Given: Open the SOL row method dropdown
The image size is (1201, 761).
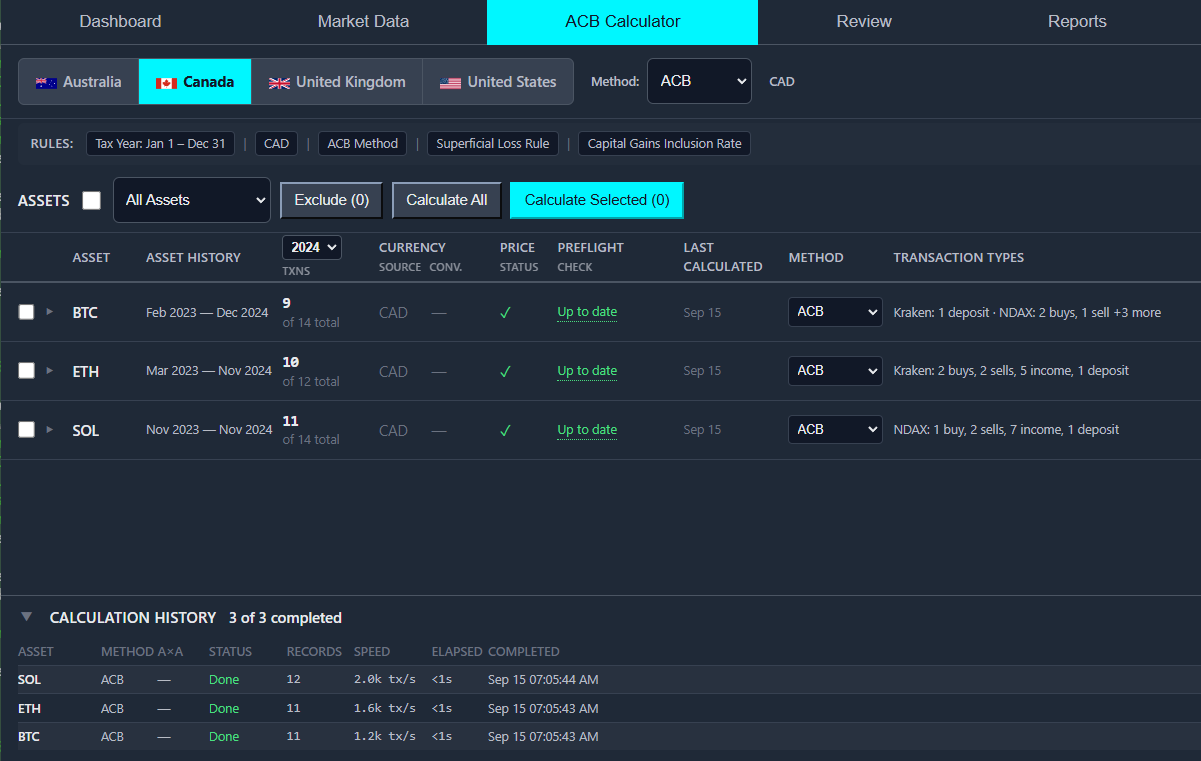Looking at the screenshot, I should click(835, 430).
